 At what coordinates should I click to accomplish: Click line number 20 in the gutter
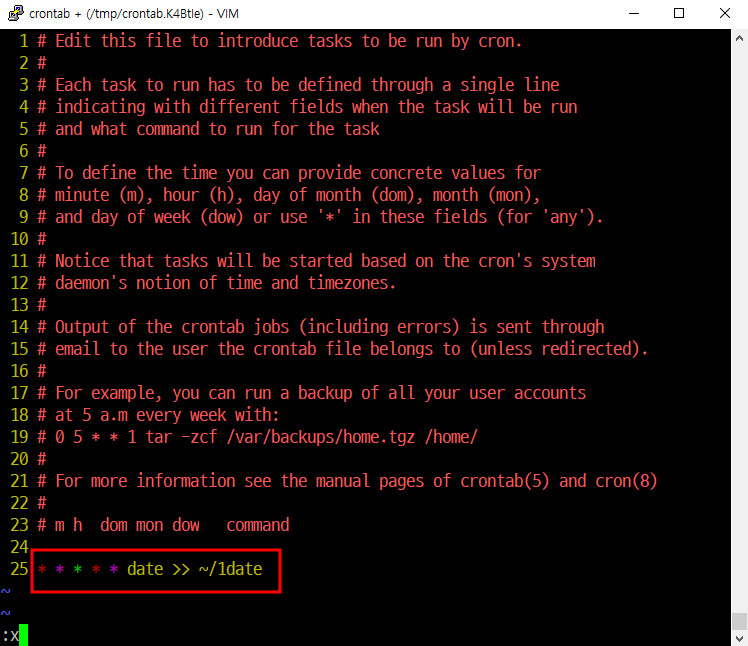[20, 459]
